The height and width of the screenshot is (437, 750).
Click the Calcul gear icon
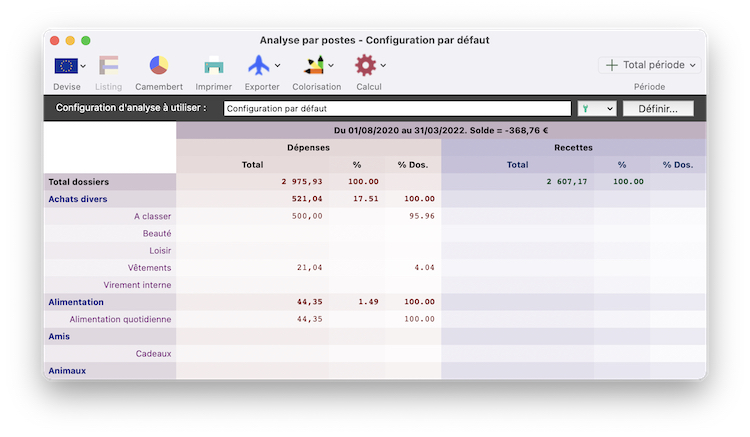click(365, 66)
